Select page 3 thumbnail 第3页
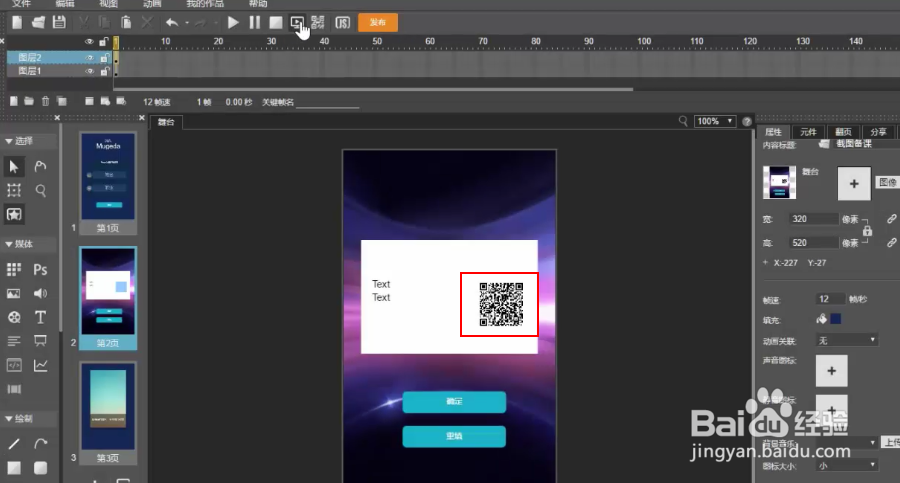The width and height of the screenshot is (900, 483). point(108,412)
